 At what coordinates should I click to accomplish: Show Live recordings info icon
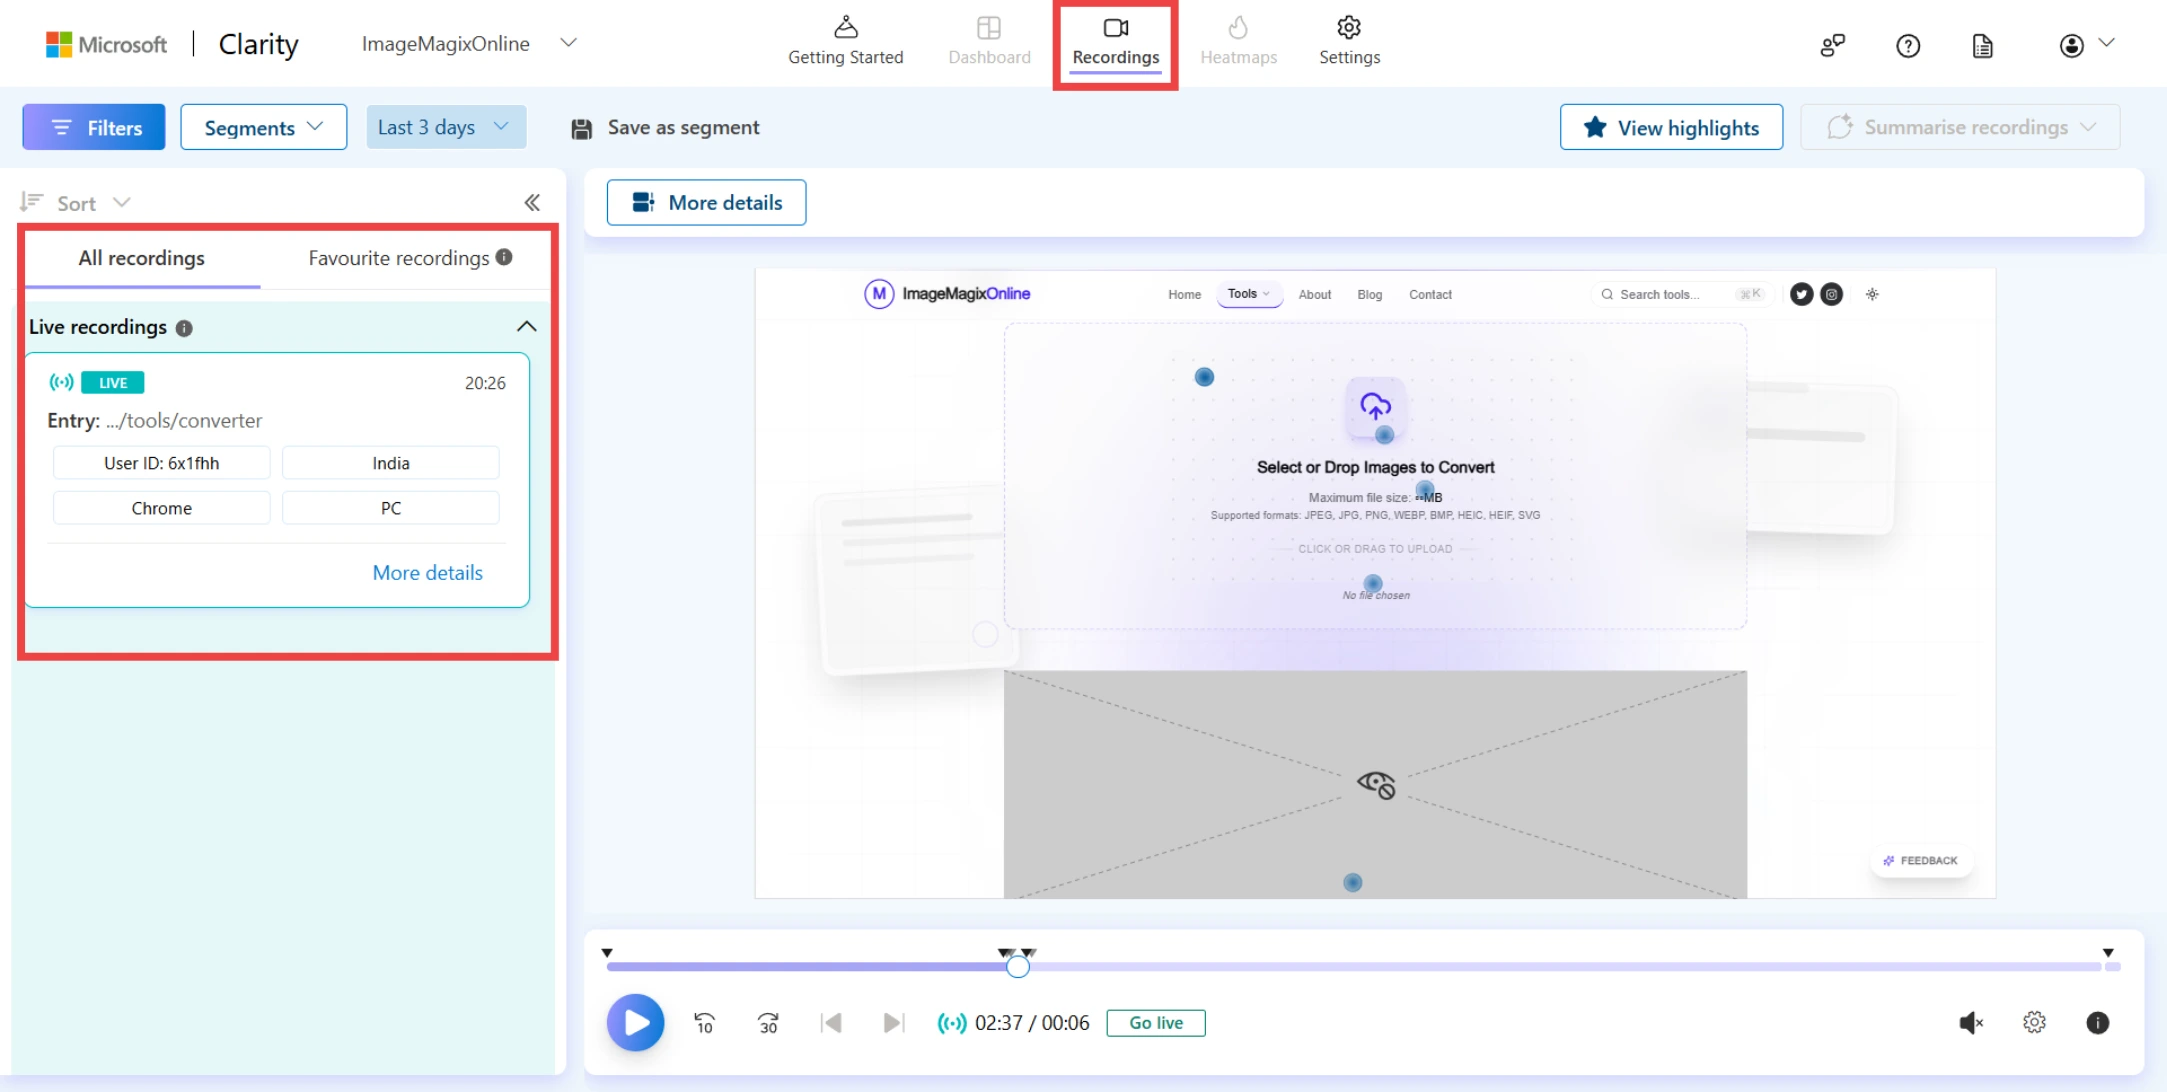click(184, 328)
